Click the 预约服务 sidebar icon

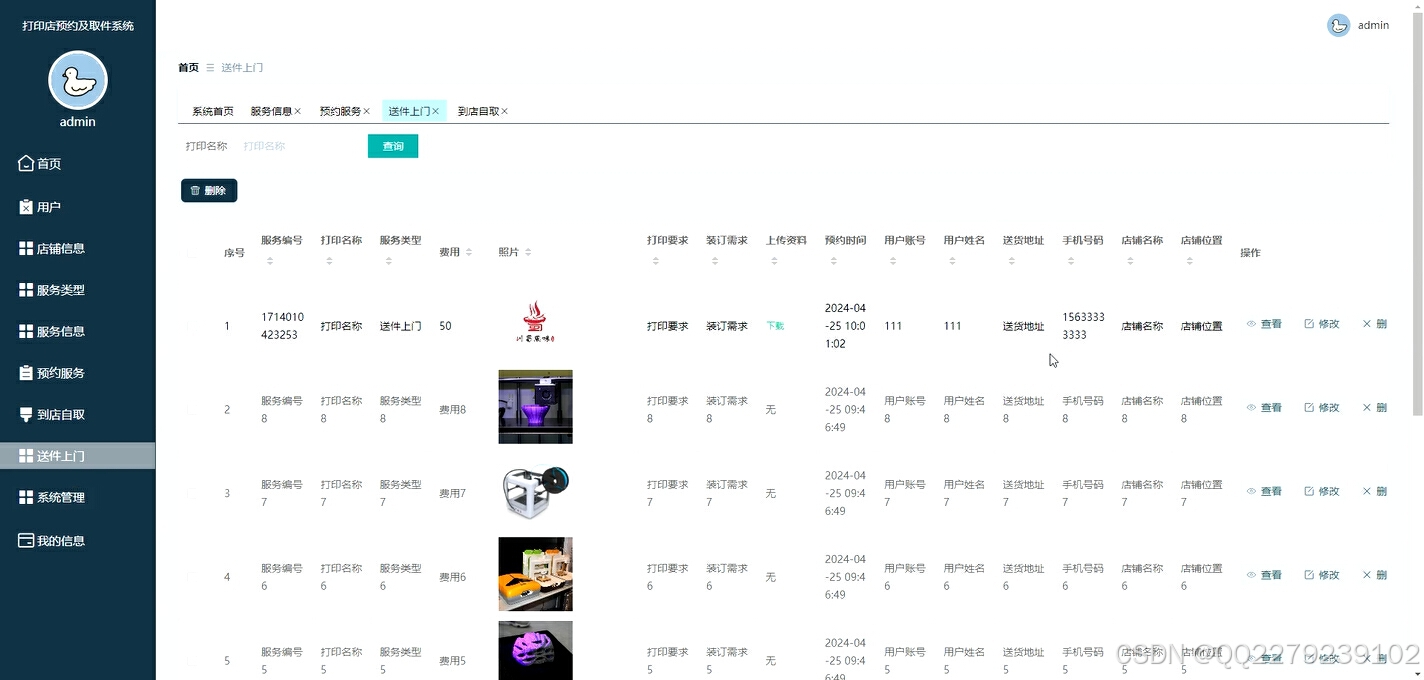coord(24,372)
